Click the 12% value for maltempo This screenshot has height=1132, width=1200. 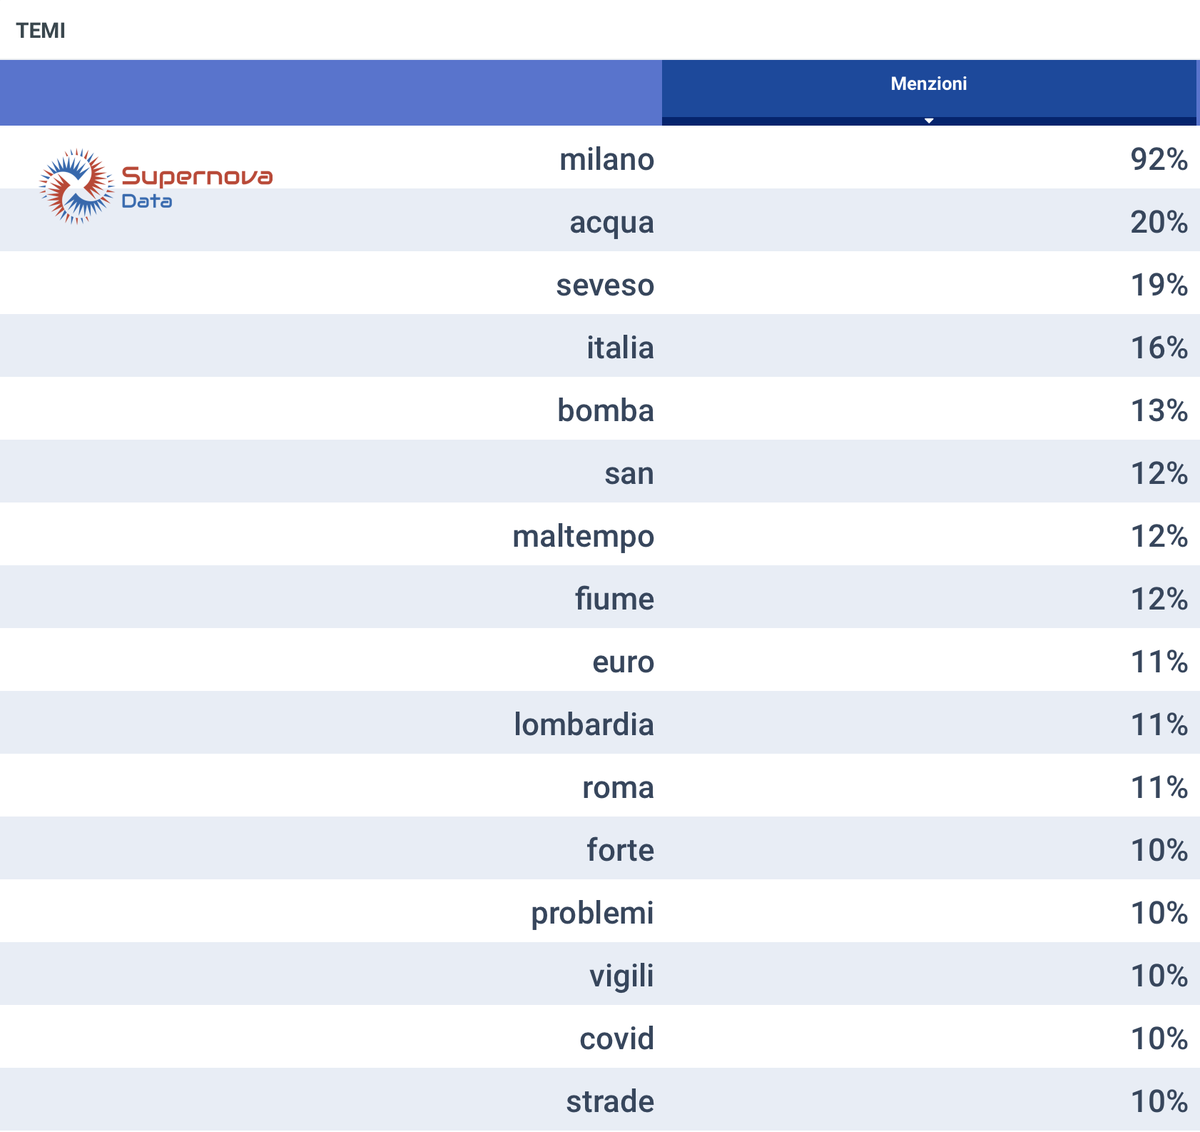point(1159,536)
